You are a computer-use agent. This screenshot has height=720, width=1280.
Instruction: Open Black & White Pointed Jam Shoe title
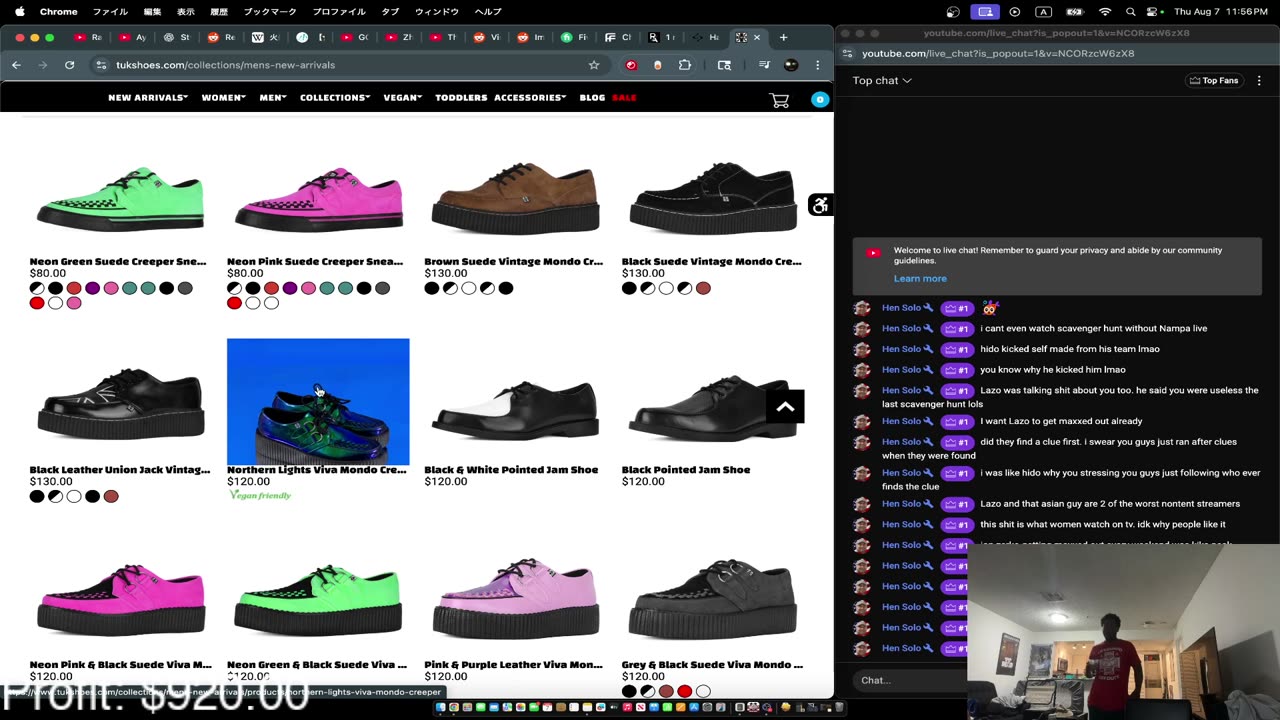coord(511,470)
